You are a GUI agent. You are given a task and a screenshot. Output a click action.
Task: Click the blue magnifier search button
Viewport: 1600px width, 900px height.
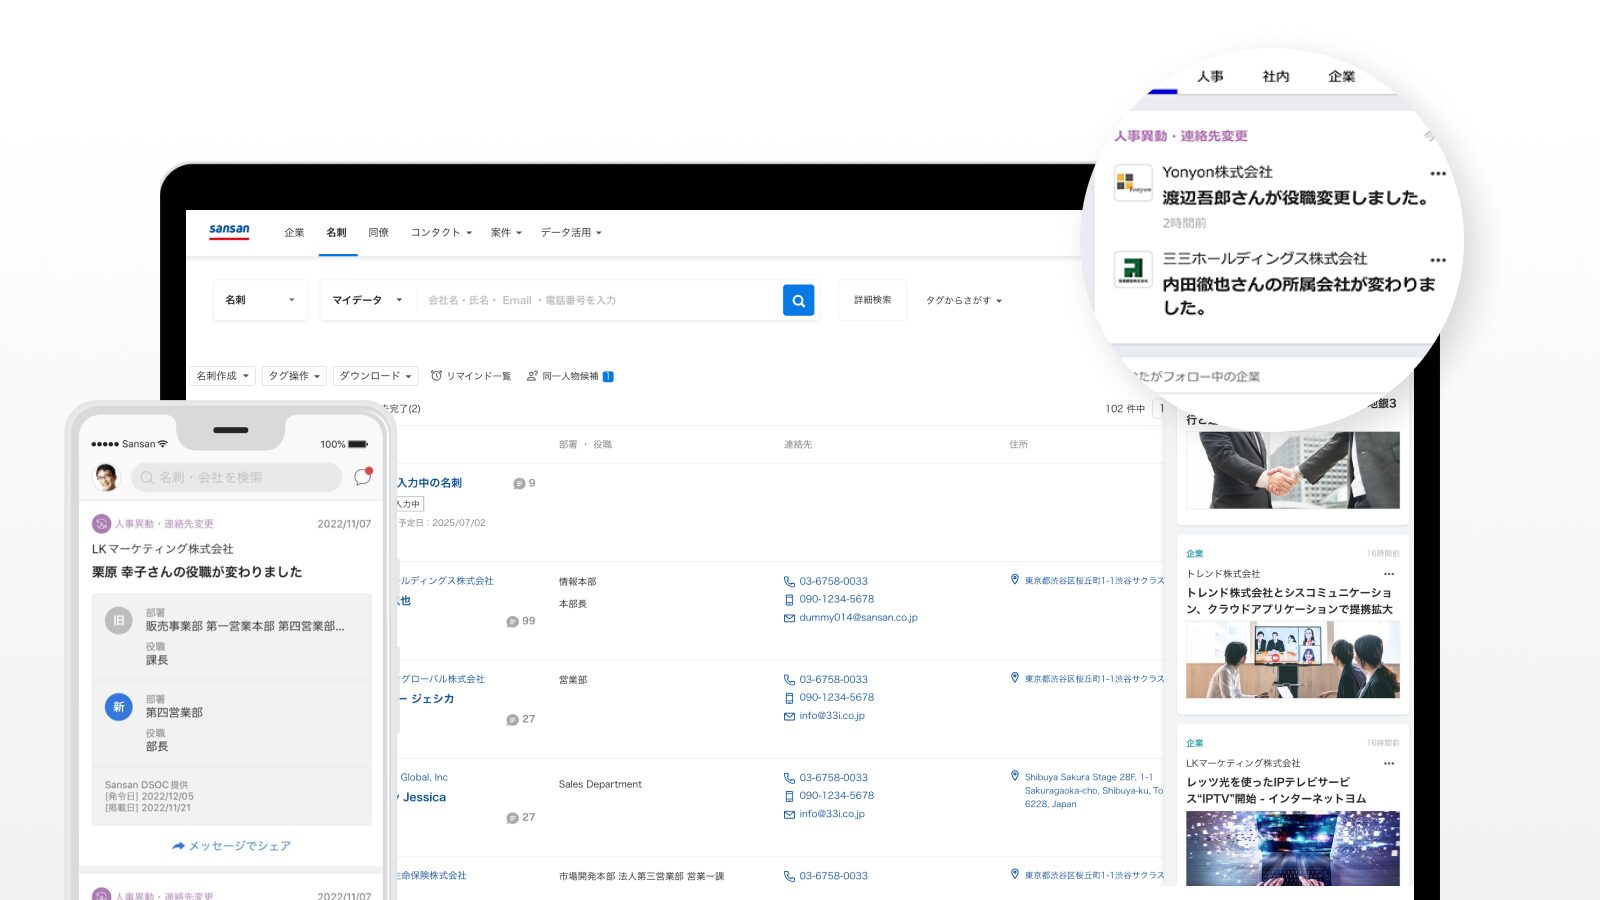coord(798,300)
